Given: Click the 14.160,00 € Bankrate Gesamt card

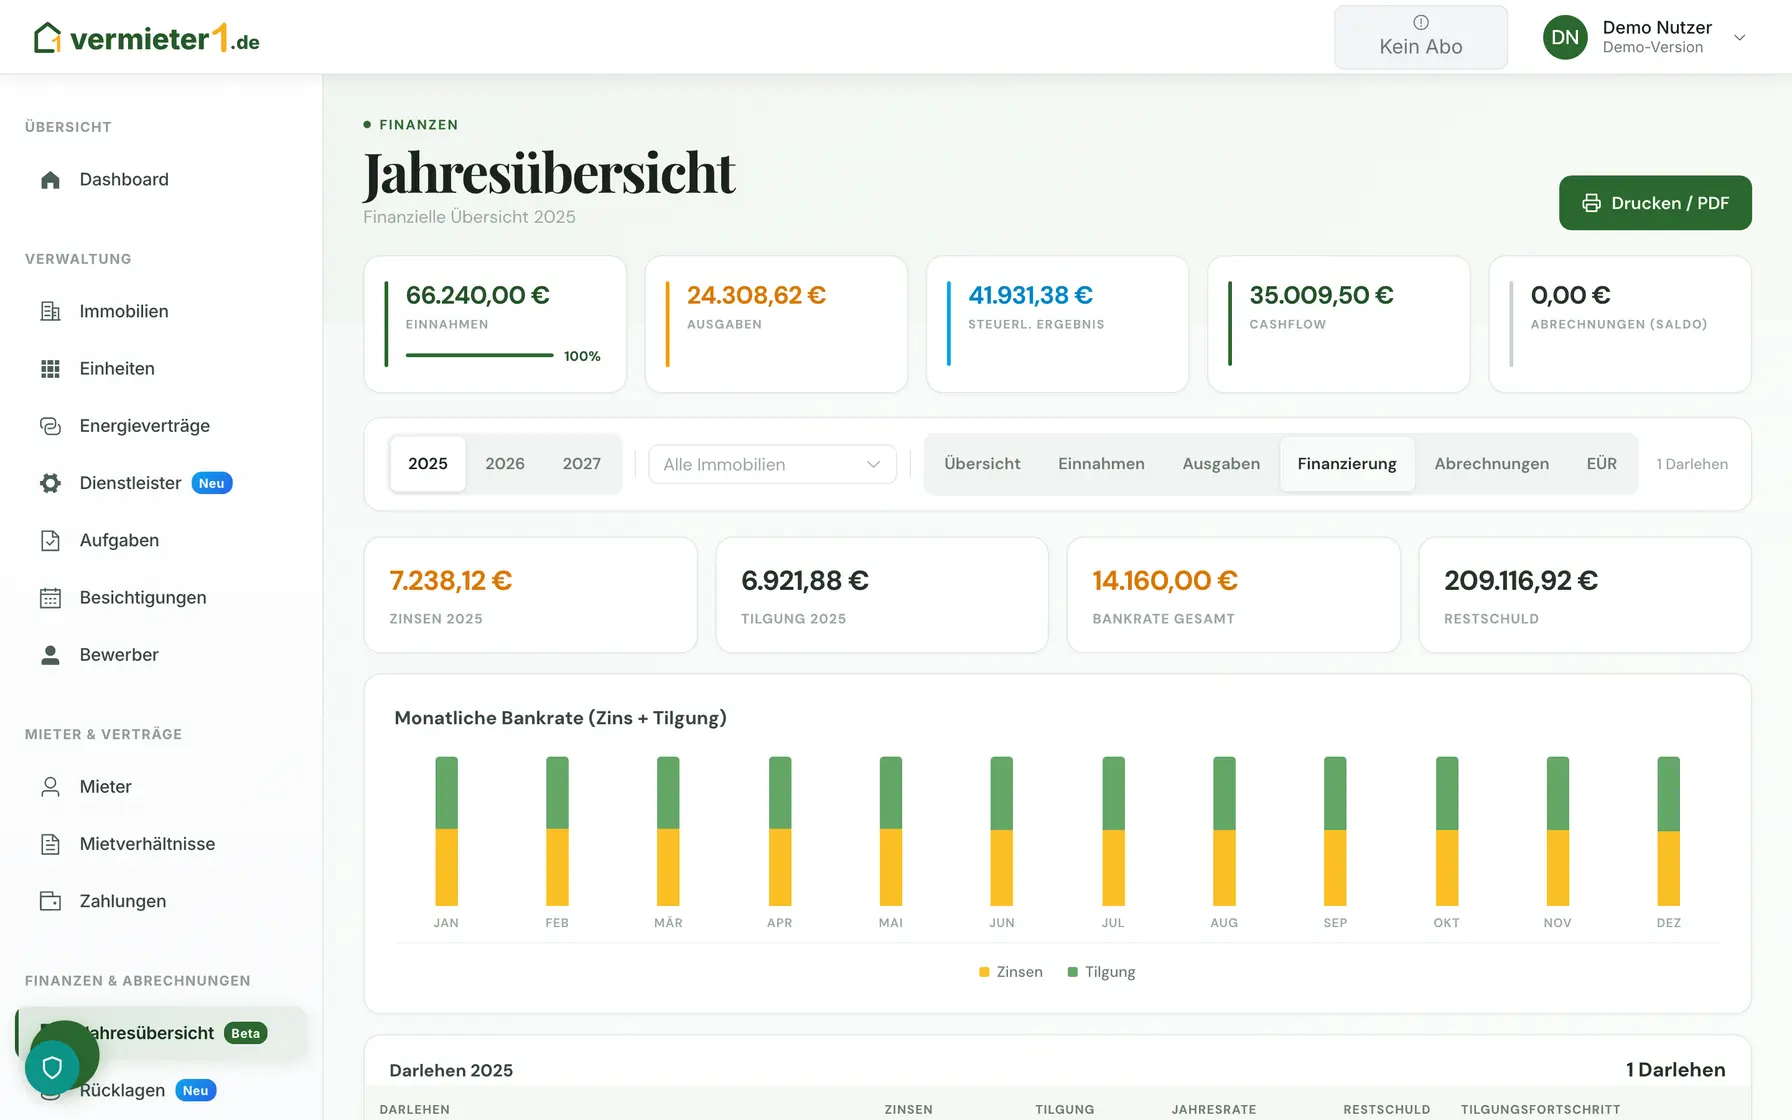Looking at the screenshot, I should [1233, 595].
